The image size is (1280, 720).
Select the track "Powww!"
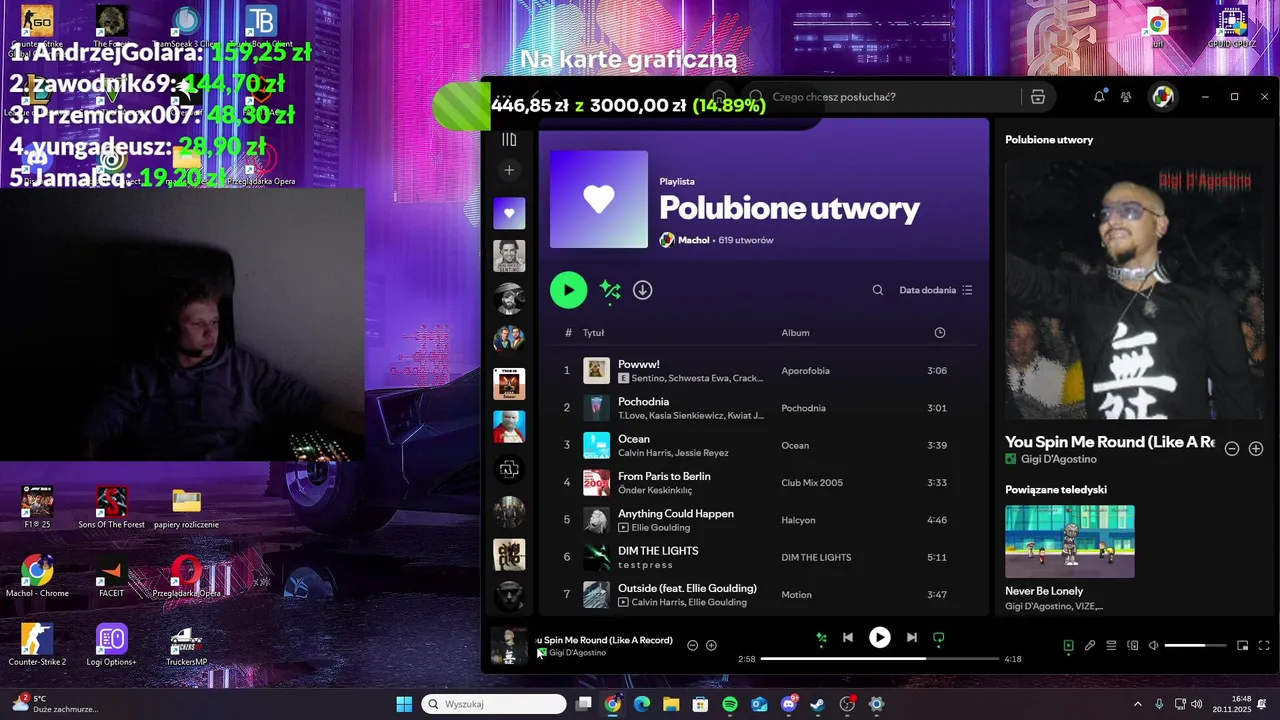click(x=638, y=364)
